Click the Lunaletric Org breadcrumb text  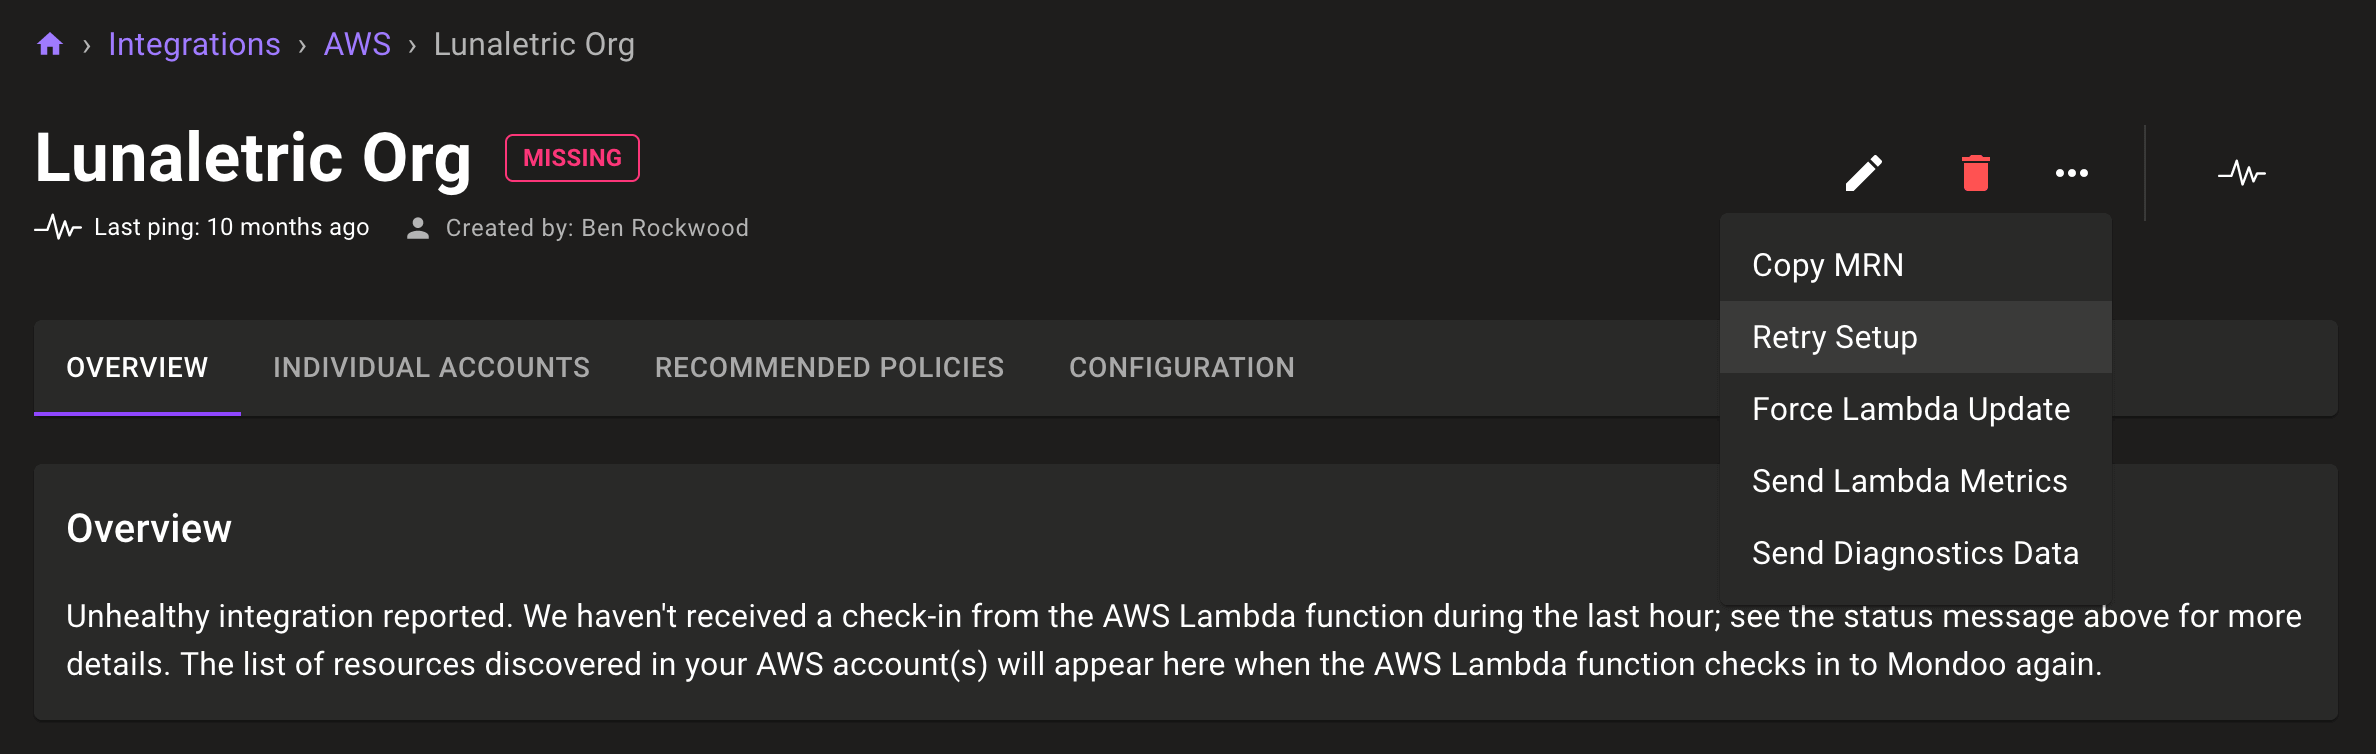534,44
